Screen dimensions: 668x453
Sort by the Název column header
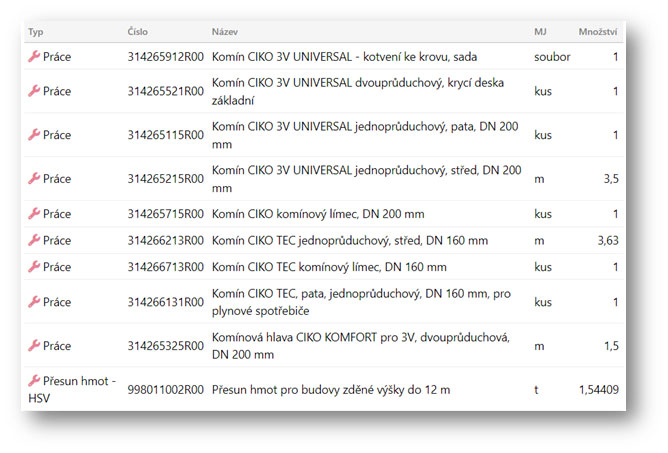(x=225, y=32)
